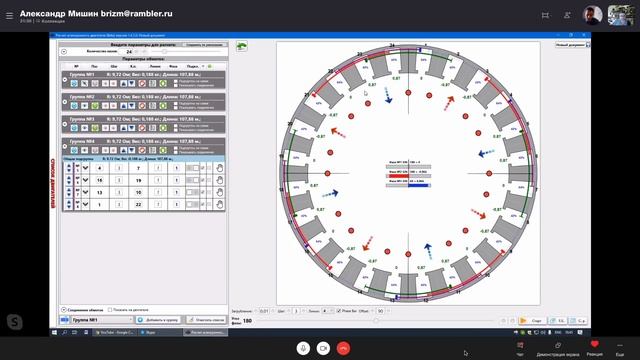This screenshot has width=640, height=360.
Task: Open the Skype hamburger menu
Action: pos(9,16)
